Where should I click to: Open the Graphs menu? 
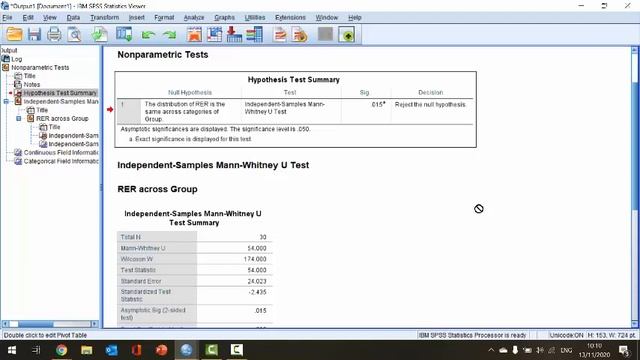click(224, 18)
